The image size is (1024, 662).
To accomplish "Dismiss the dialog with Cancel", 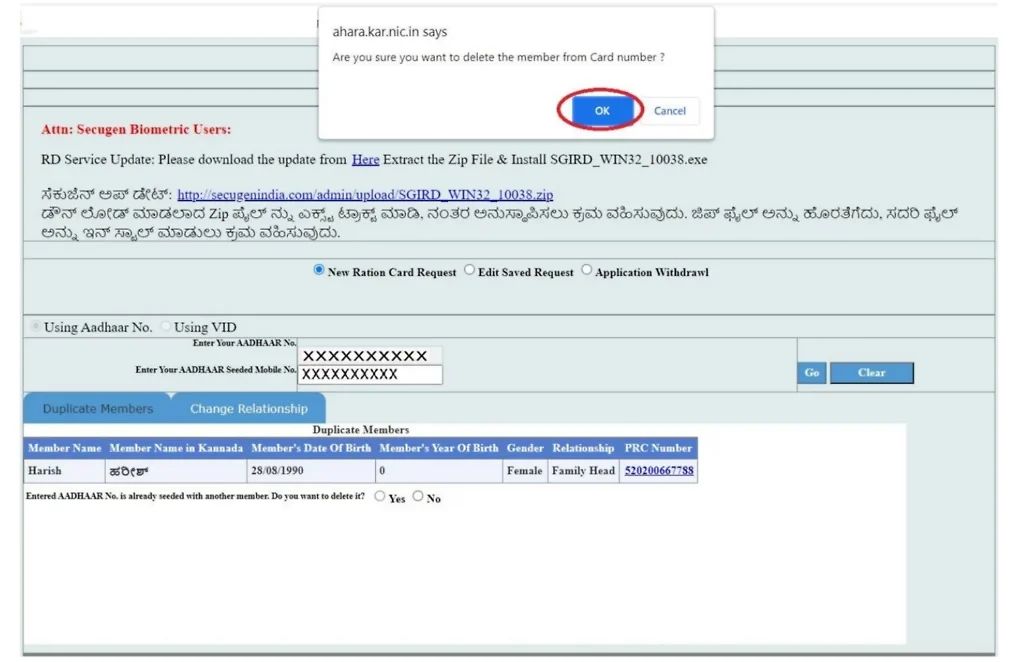I will click(x=669, y=110).
